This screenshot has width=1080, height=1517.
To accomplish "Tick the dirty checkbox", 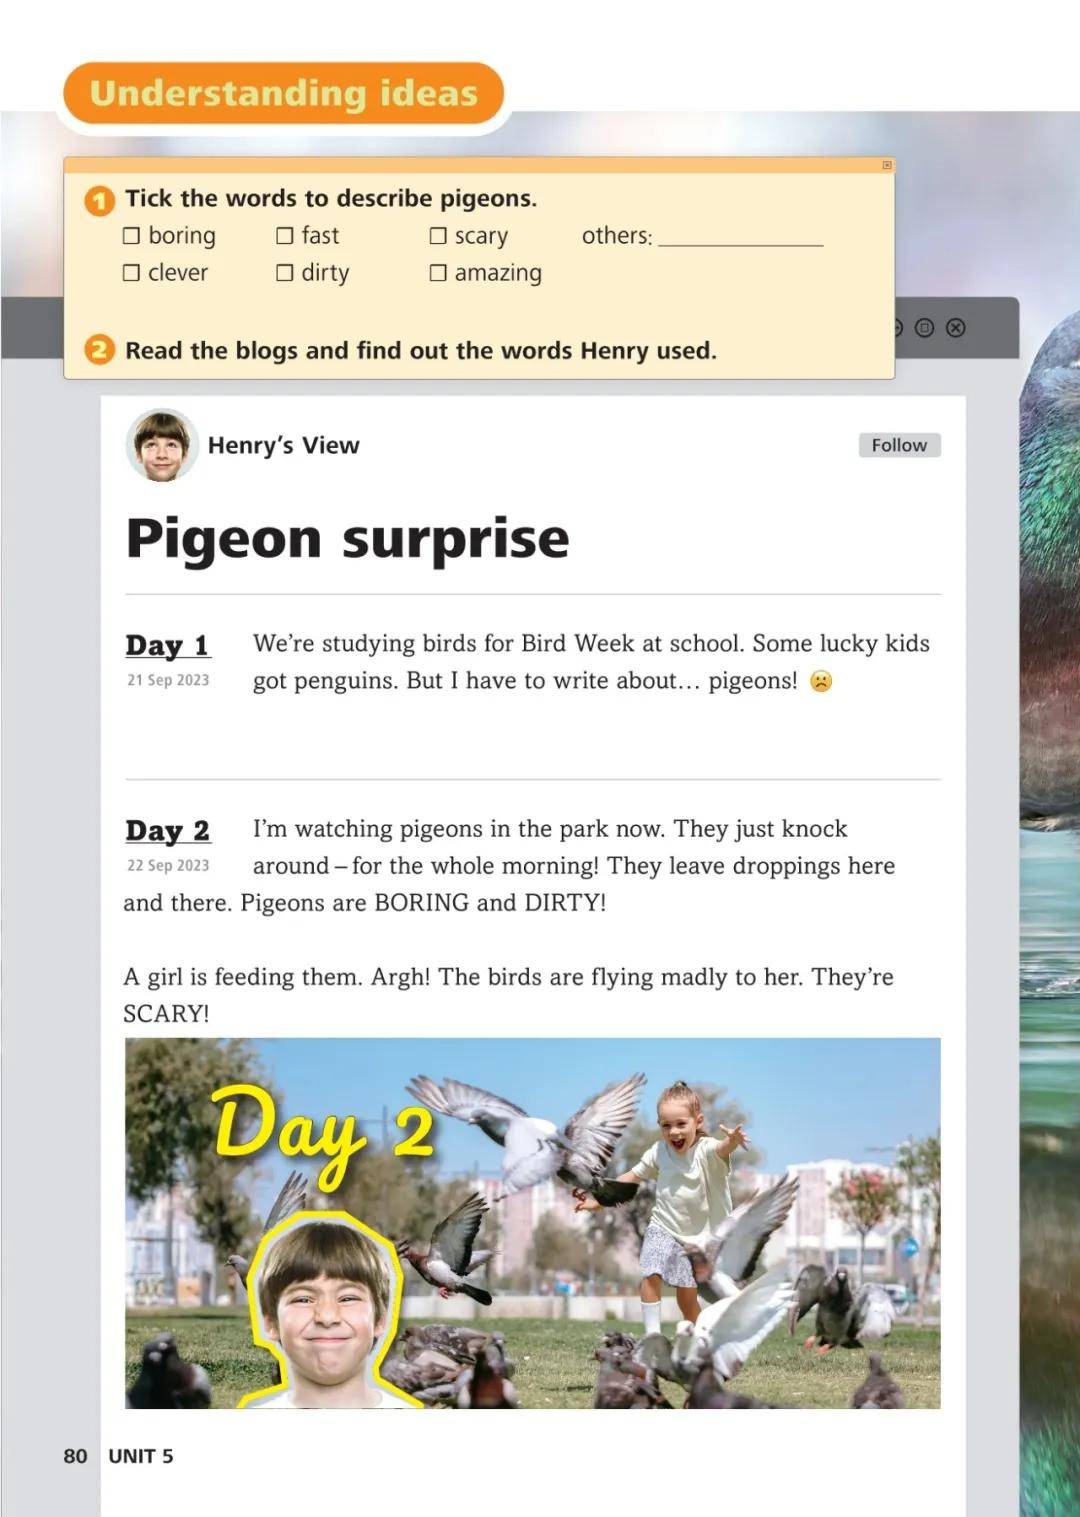I will coord(285,273).
